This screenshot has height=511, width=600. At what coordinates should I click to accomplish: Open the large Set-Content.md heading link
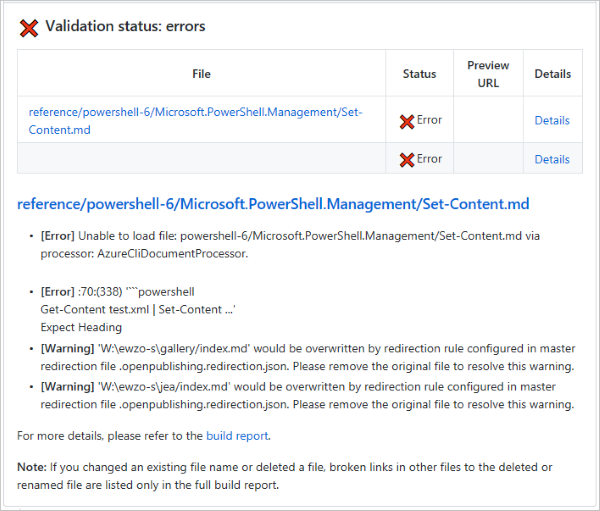(273, 204)
